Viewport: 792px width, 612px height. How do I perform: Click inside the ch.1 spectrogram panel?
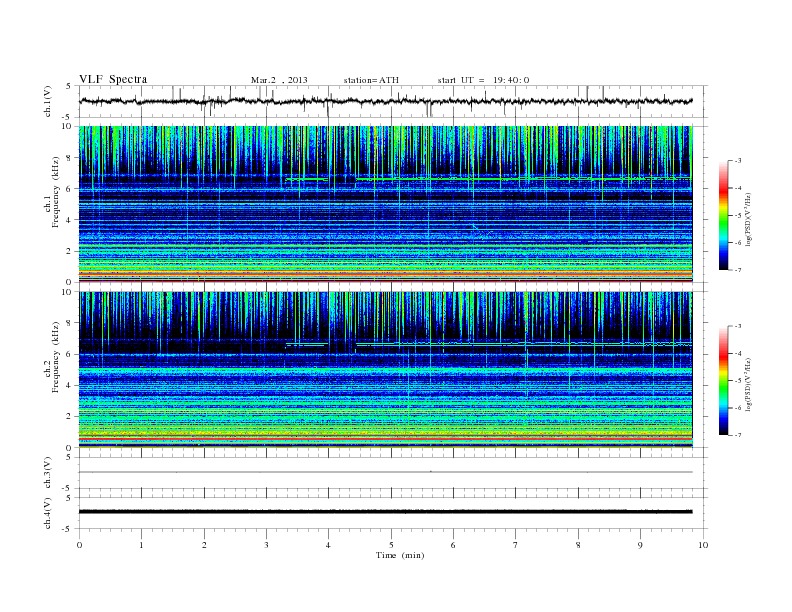tap(385, 204)
